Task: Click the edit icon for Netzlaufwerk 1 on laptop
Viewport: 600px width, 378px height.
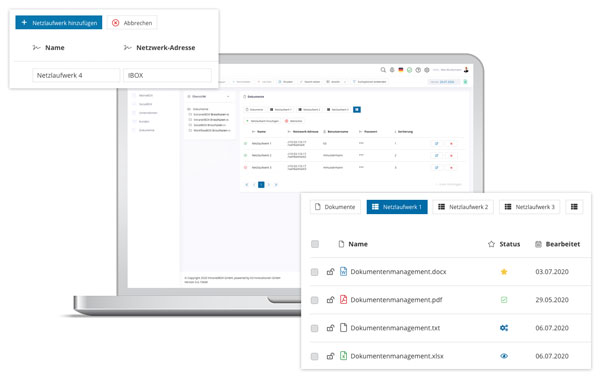Action: pyautogui.click(x=436, y=143)
